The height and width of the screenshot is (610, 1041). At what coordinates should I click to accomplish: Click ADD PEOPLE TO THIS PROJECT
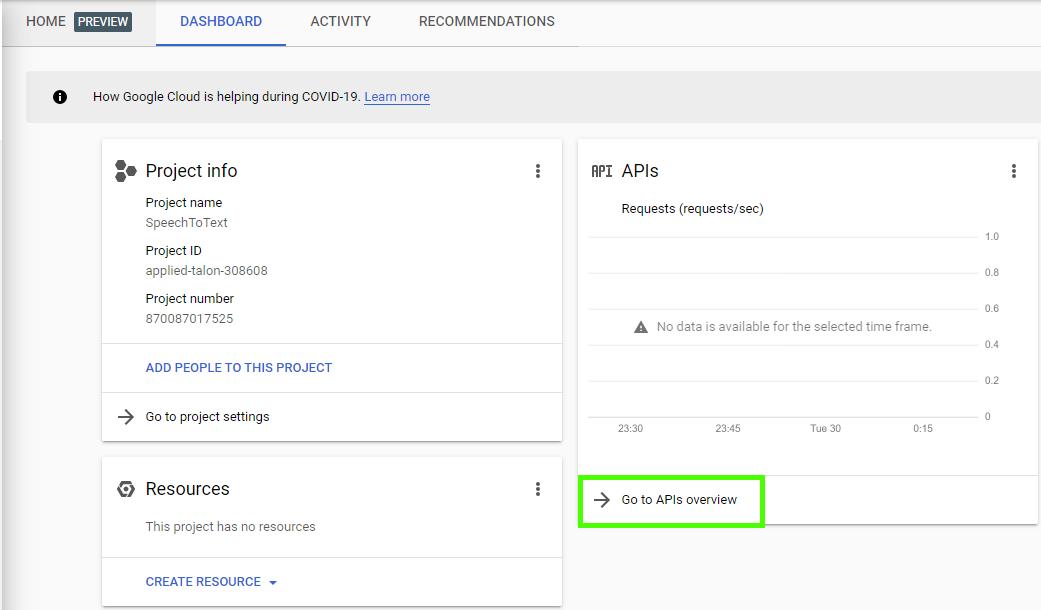(239, 367)
